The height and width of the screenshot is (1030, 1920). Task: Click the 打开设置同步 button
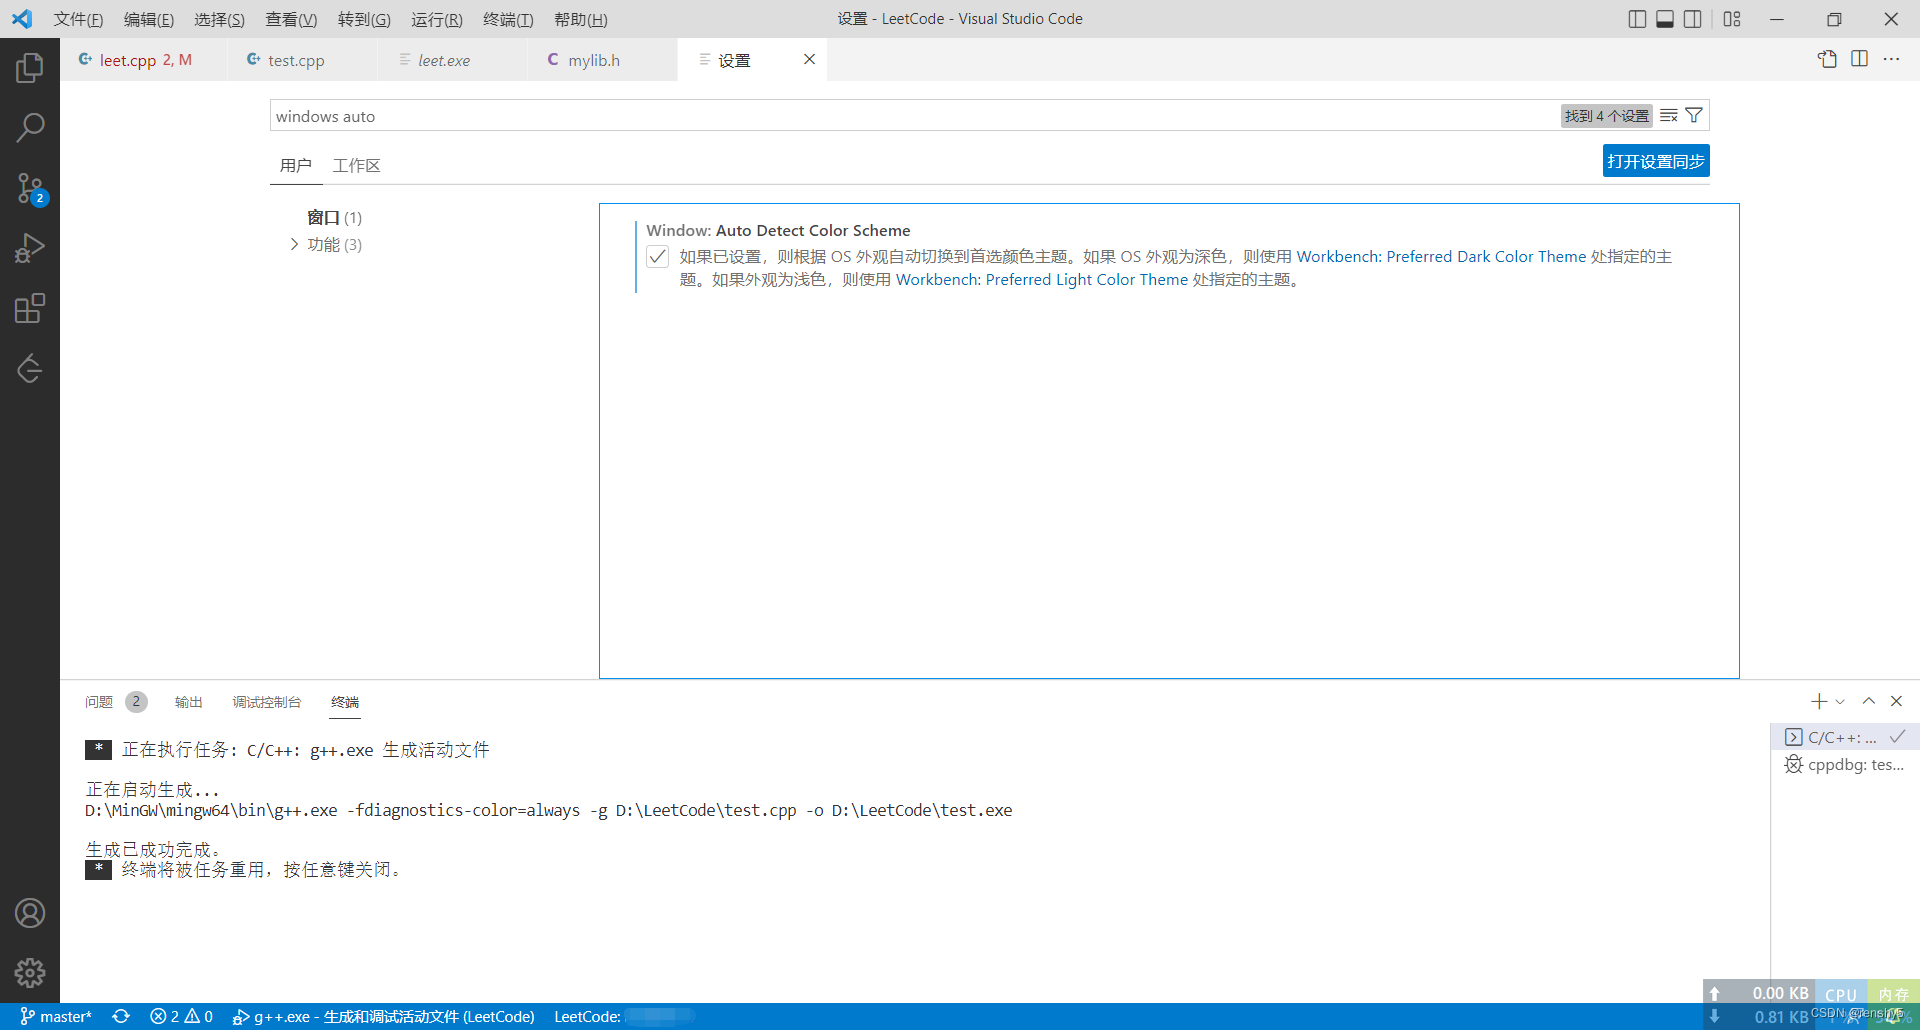pyautogui.click(x=1656, y=161)
